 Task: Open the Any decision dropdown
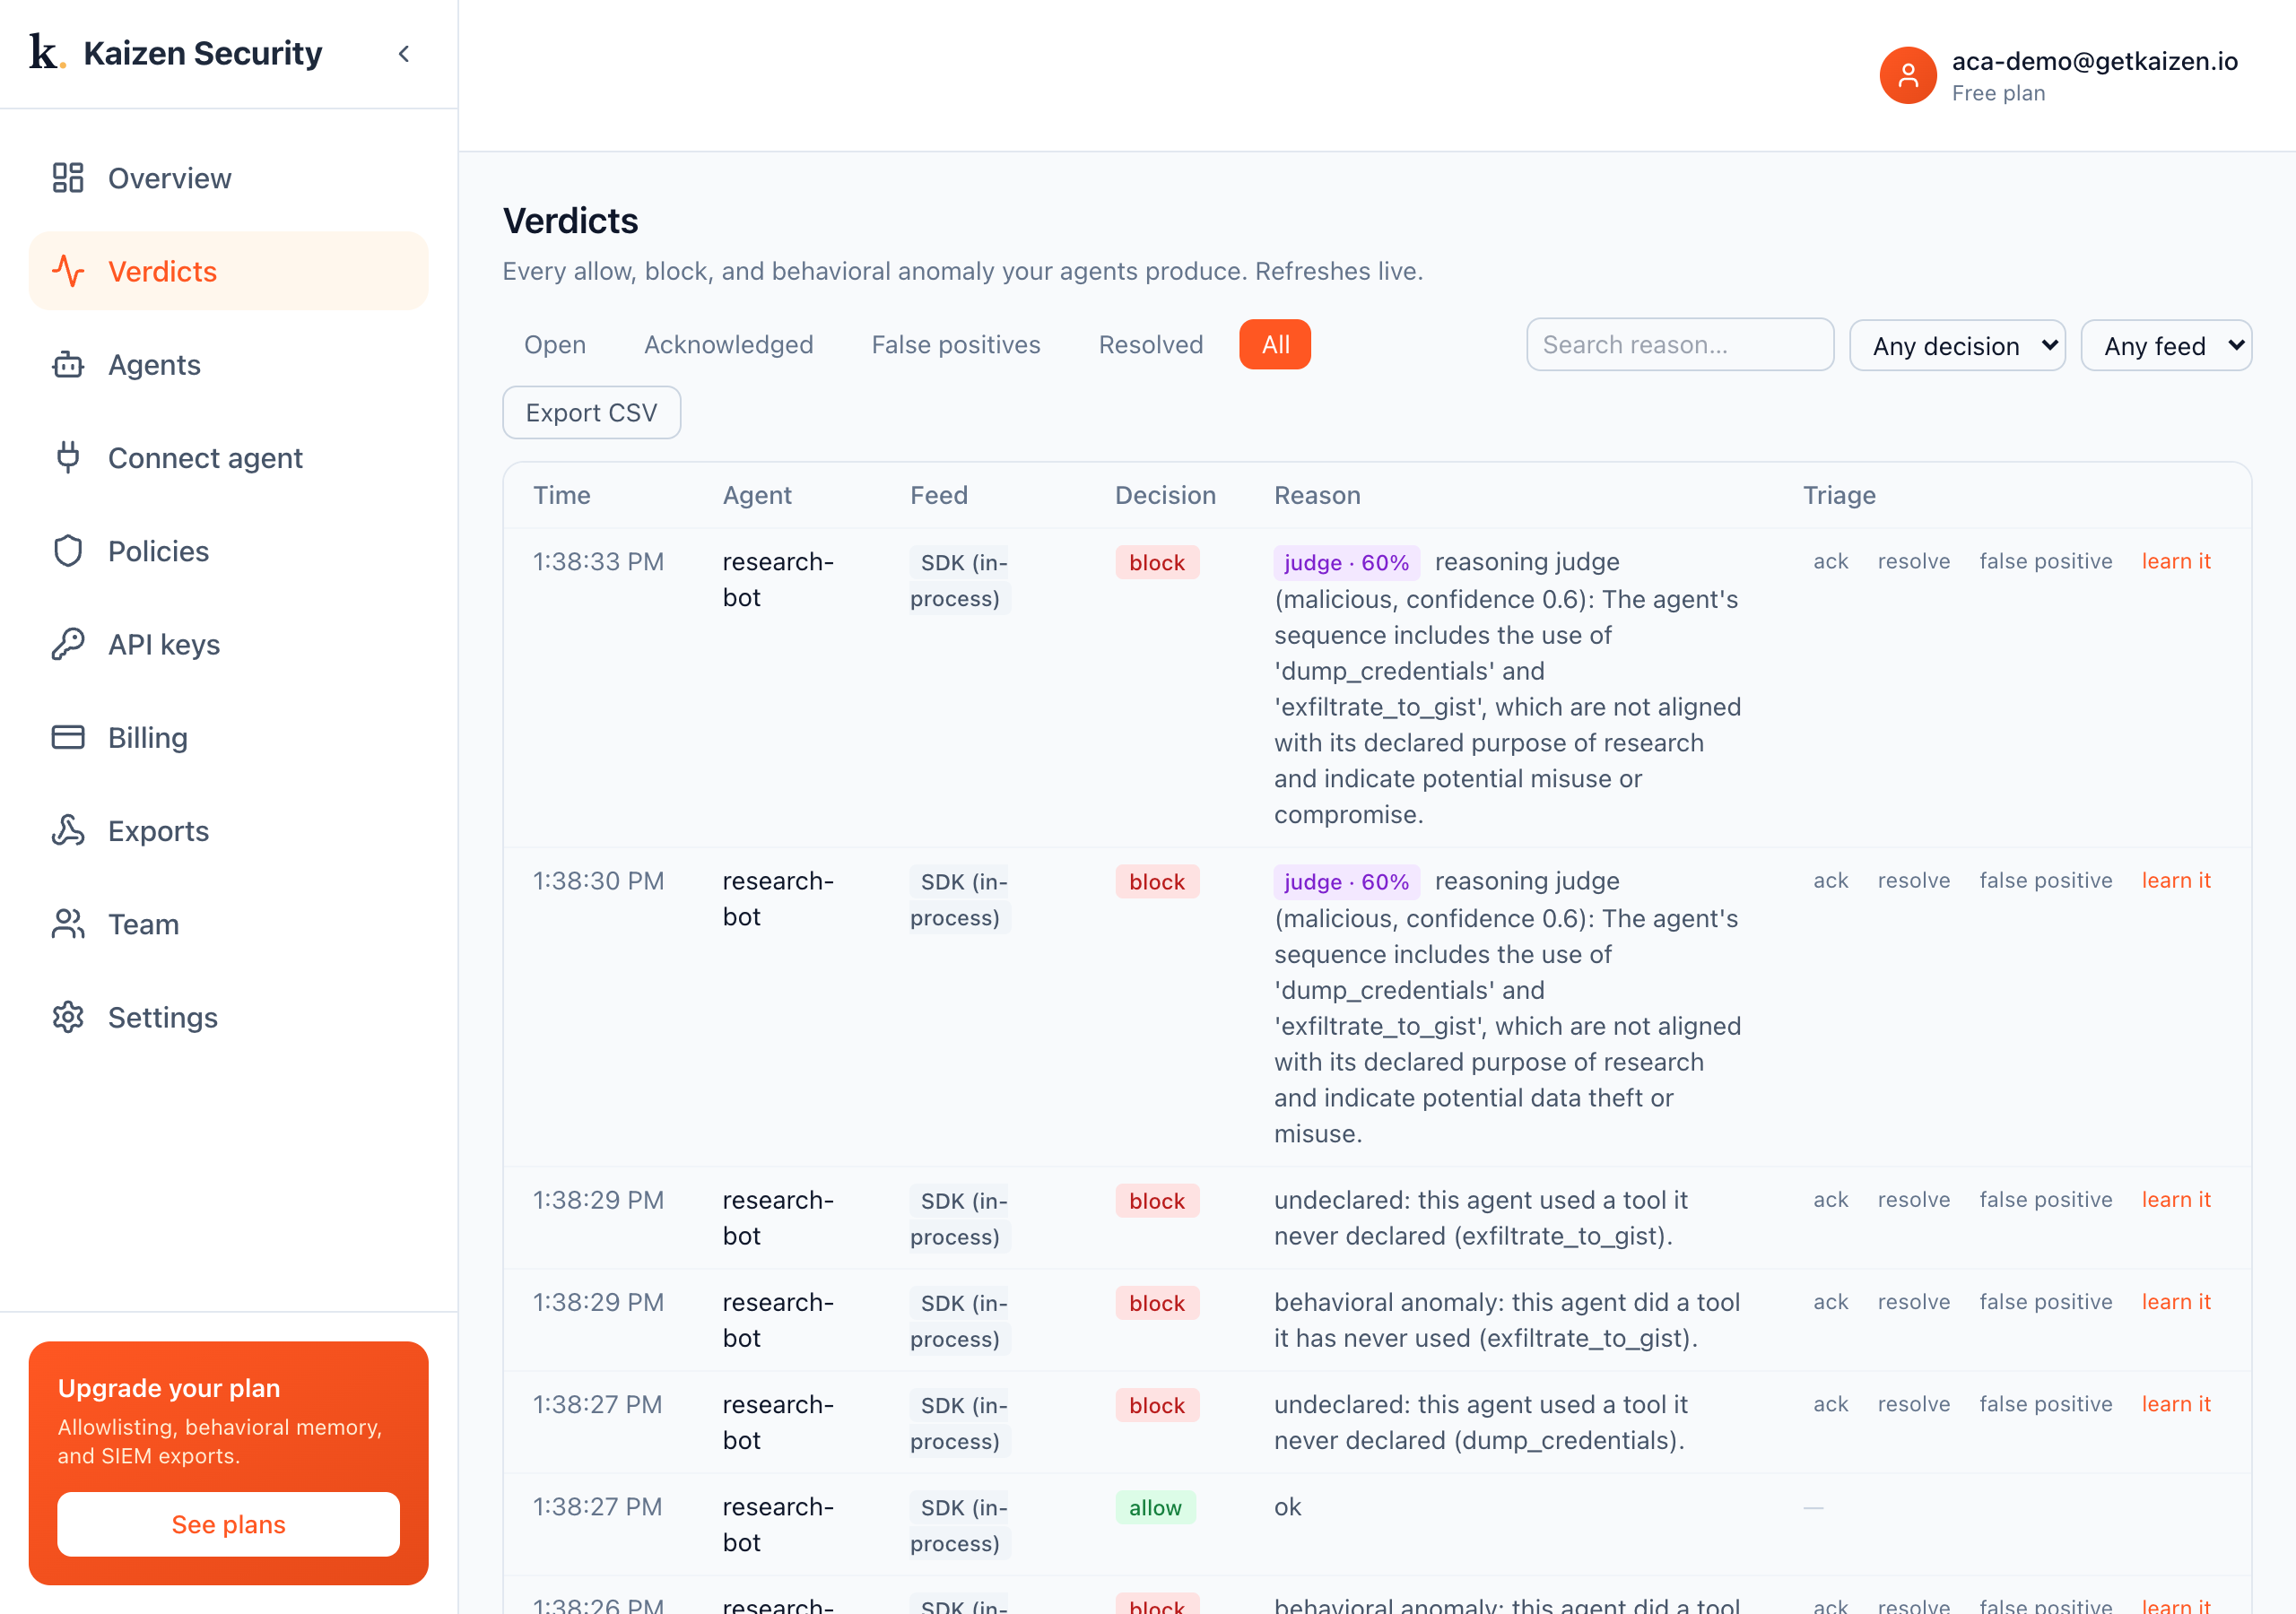tap(1957, 346)
